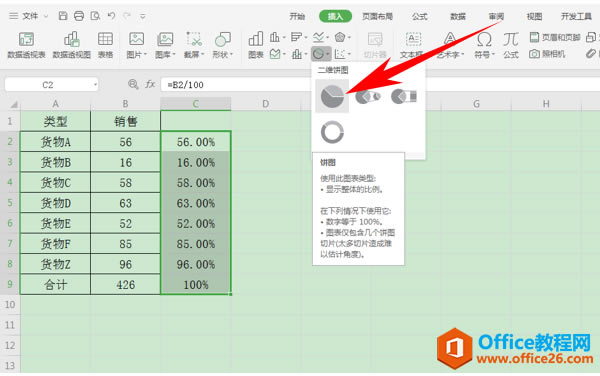Image resolution: width=600 pixels, height=376 pixels.
Task: Click the Print Preview icon
Action: point(95,16)
